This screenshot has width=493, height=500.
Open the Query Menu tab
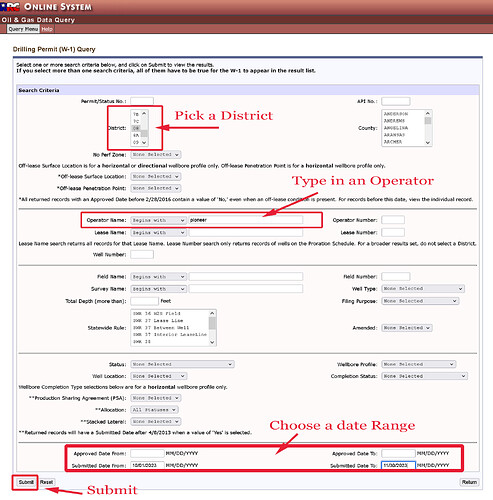[x=23, y=29]
